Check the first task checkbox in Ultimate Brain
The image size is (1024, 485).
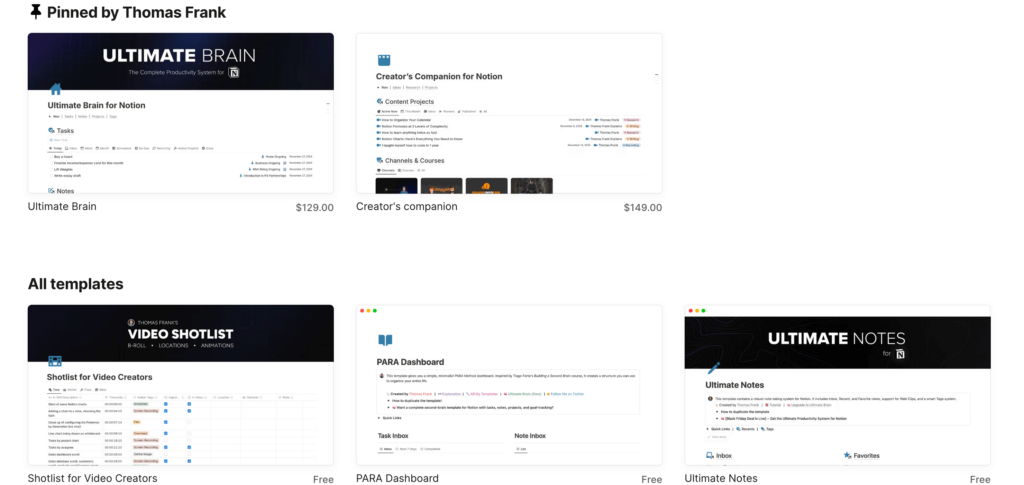(53, 156)
